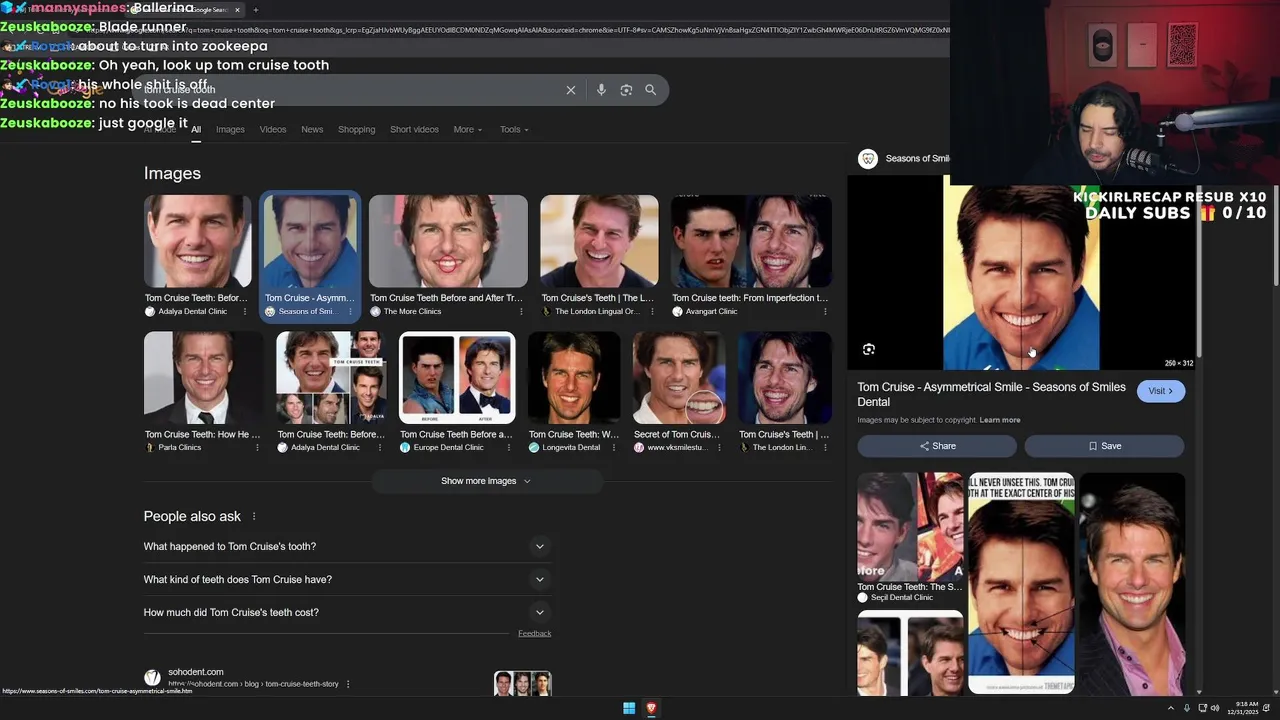Open options menu for Parla Clinics image
Viewport: 1280px width, 720px height.
click(x=257, y=447)
